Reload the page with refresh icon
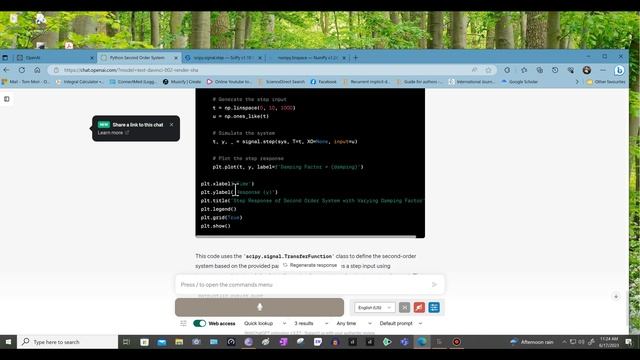 pos(22,70)
